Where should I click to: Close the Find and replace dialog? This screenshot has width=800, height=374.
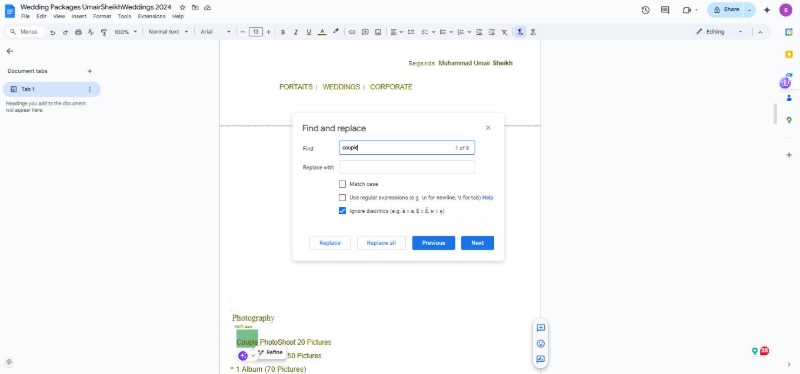(488, 128)
